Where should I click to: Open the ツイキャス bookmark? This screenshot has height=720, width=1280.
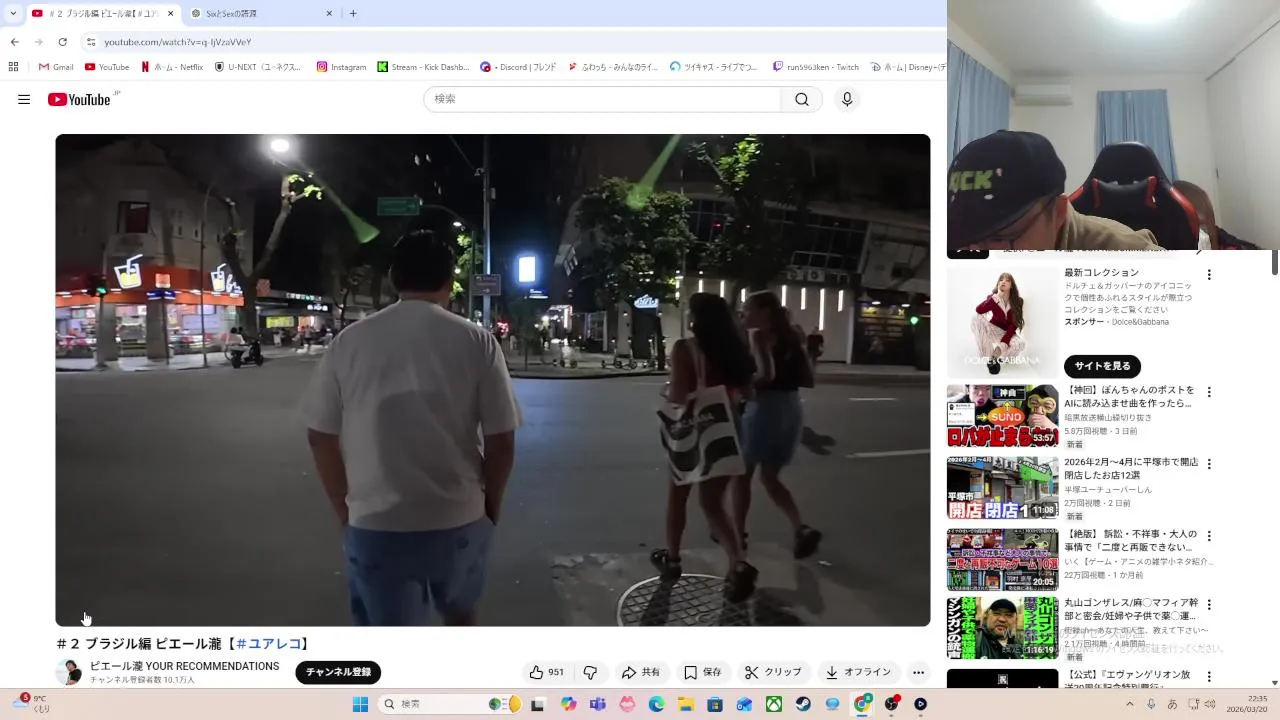click(714, 67)
